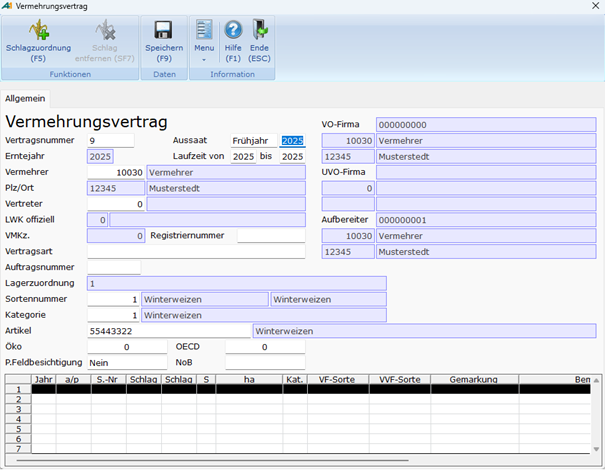Click the Kat. column header
This screenshot has height=471, width=605.
point(295,379)
